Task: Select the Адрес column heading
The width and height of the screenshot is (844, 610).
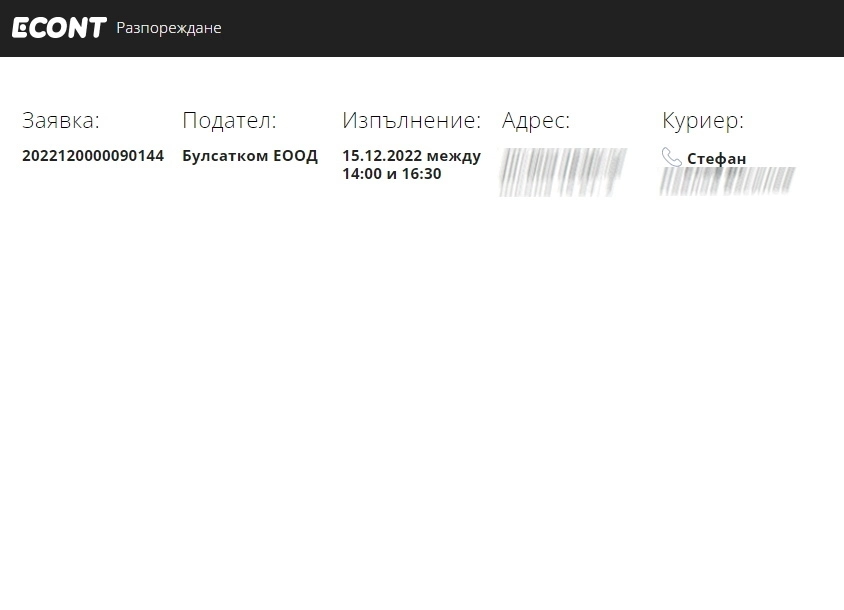Action: click(x=535, y=121)
